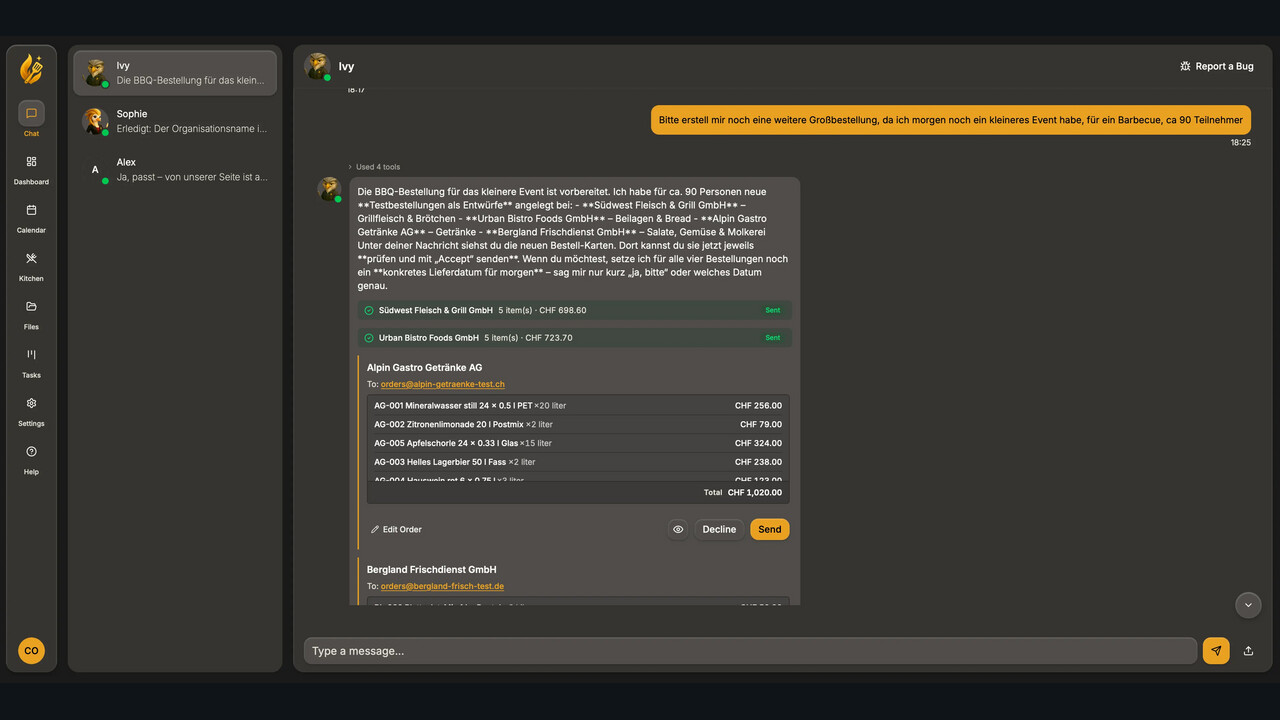Toggle the eye preview on Alpin order
The height and width of the screenshot is (720, 1280).
(678, 529)
